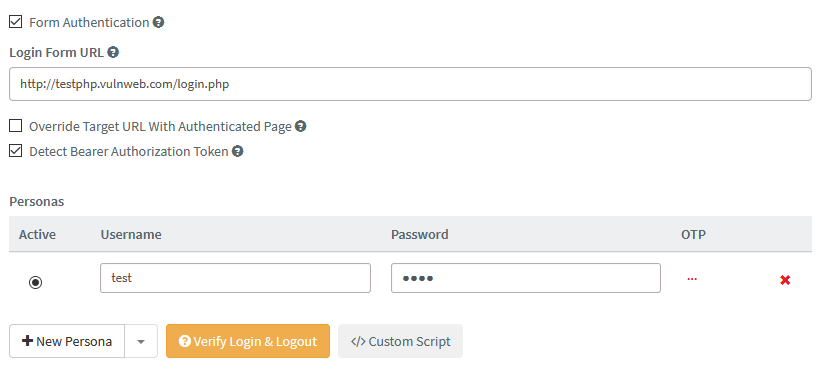Image resolution: width=819 pixels, height=385 pixels.
Task: Click the New Persona button
Action: coord(67,341)
